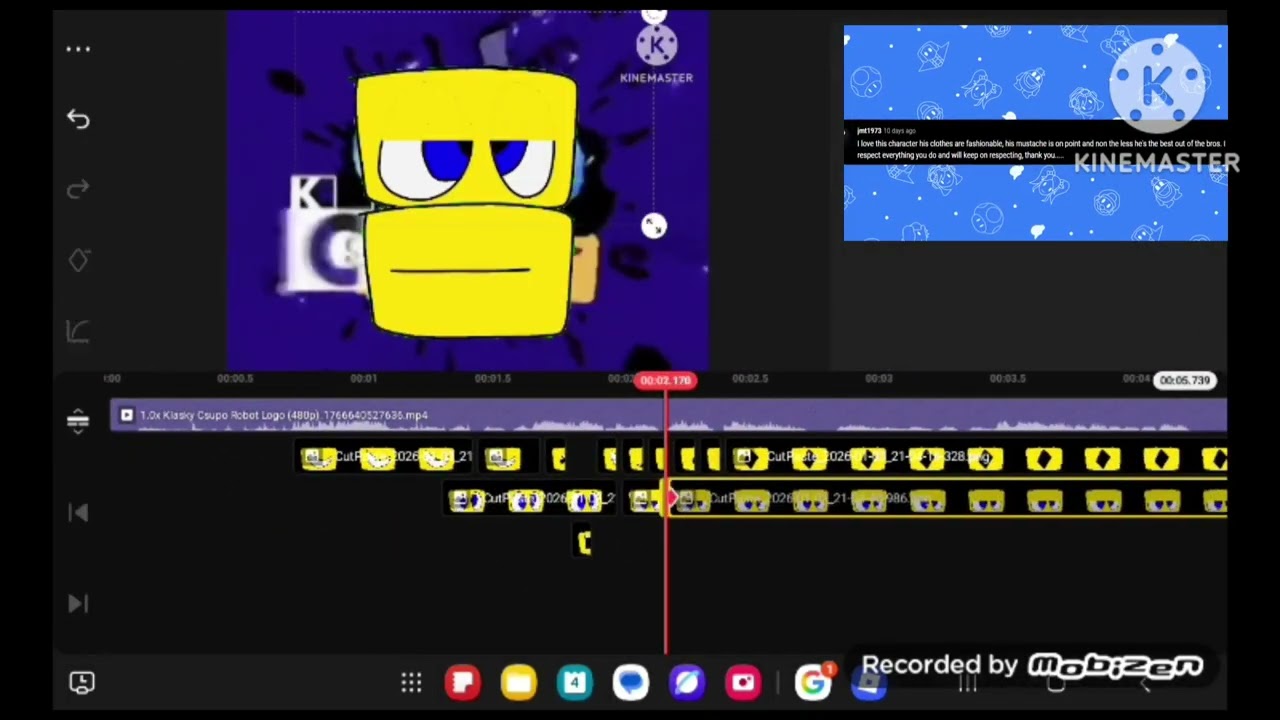
Task: Undo the last edit
Action: coord(78,119)
